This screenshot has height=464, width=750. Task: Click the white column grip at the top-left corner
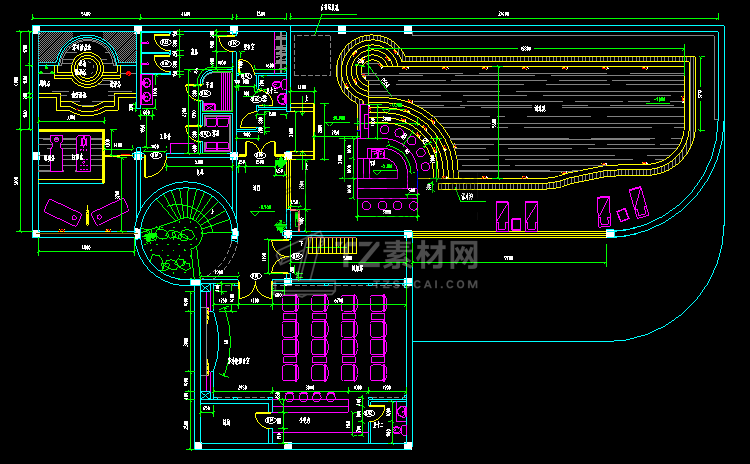[36, 30]
